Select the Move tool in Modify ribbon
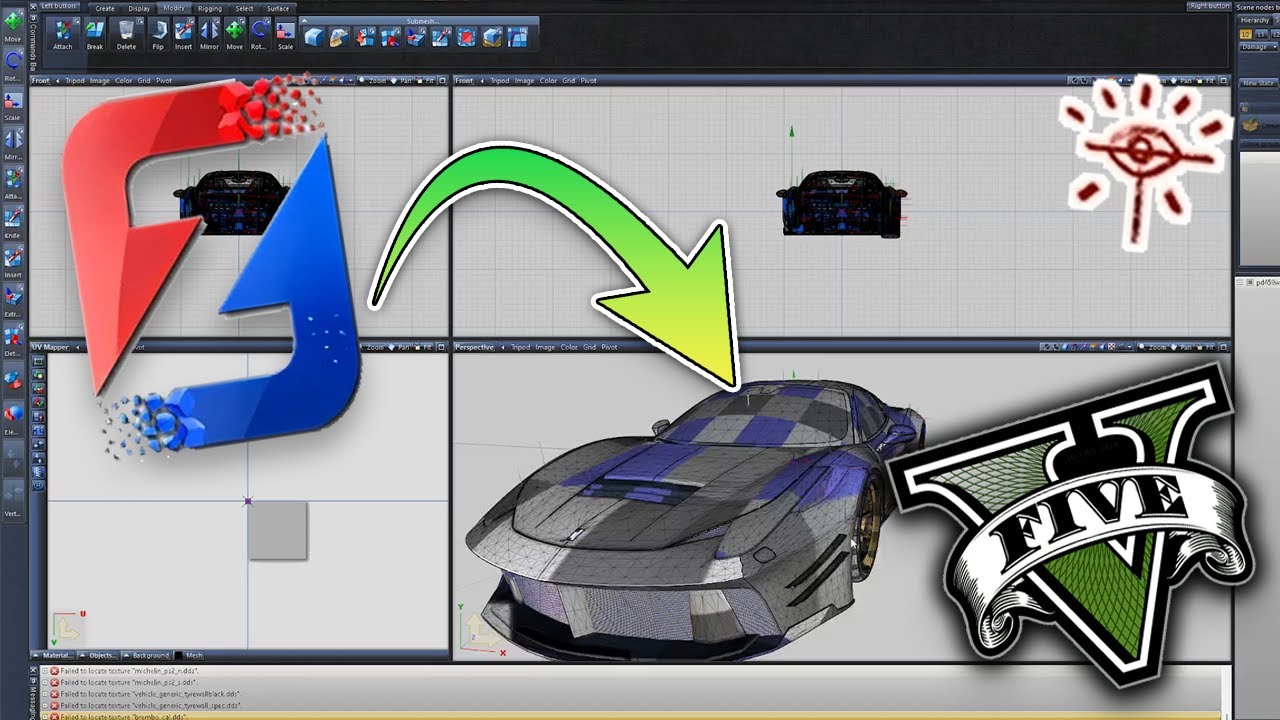Viewport: 1280px width, 720px height. (234, 35)
